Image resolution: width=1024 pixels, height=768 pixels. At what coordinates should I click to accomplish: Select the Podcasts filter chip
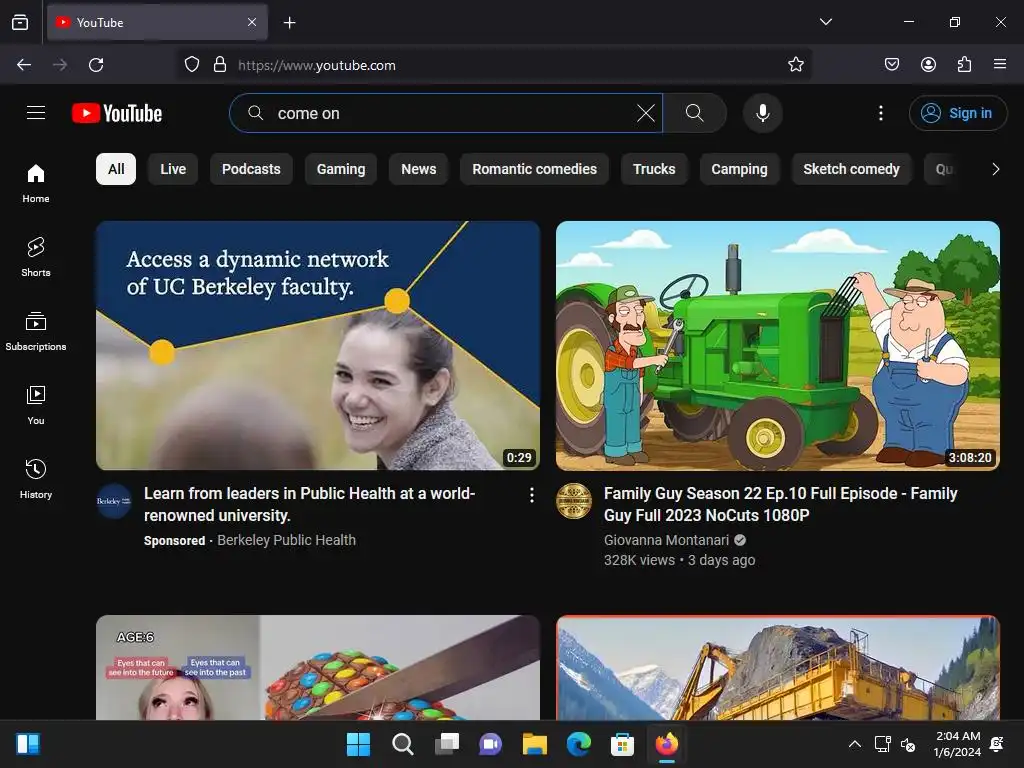tap(251, 169)
